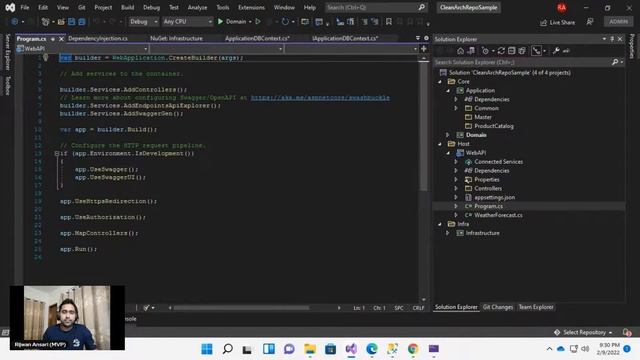
Task: Click the Save All toolbar icon
Action: click(x=82, y=22)
